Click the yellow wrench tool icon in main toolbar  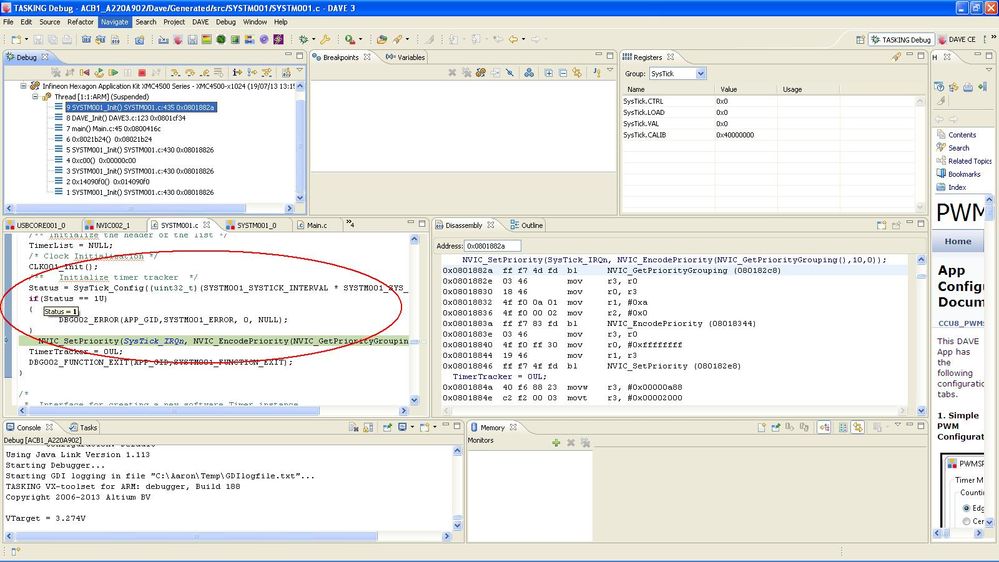325,40
